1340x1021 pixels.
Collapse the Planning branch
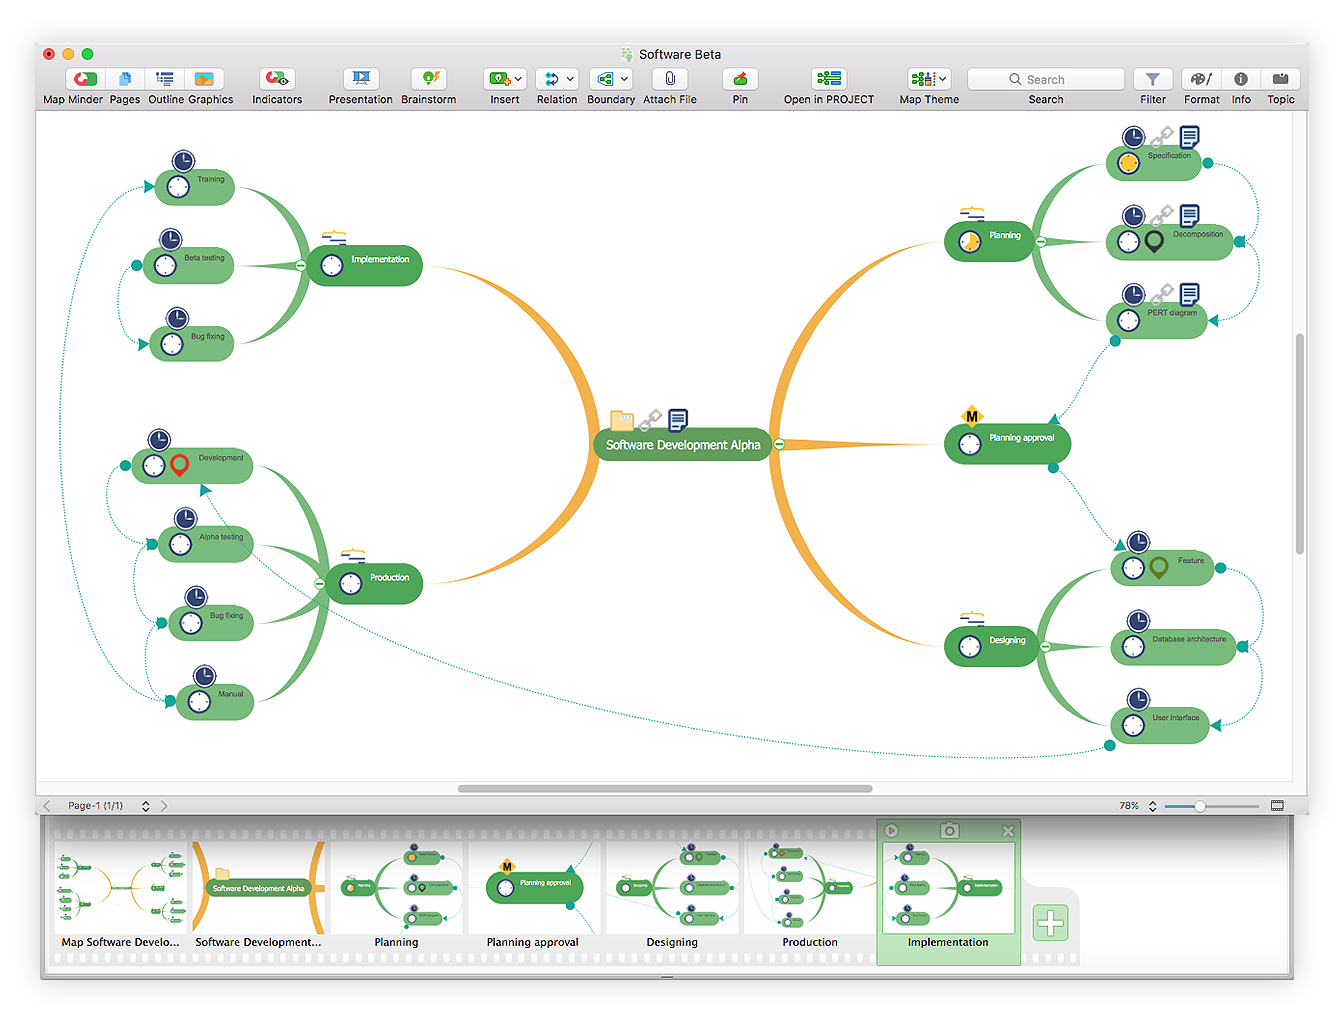pos(1040,242)
